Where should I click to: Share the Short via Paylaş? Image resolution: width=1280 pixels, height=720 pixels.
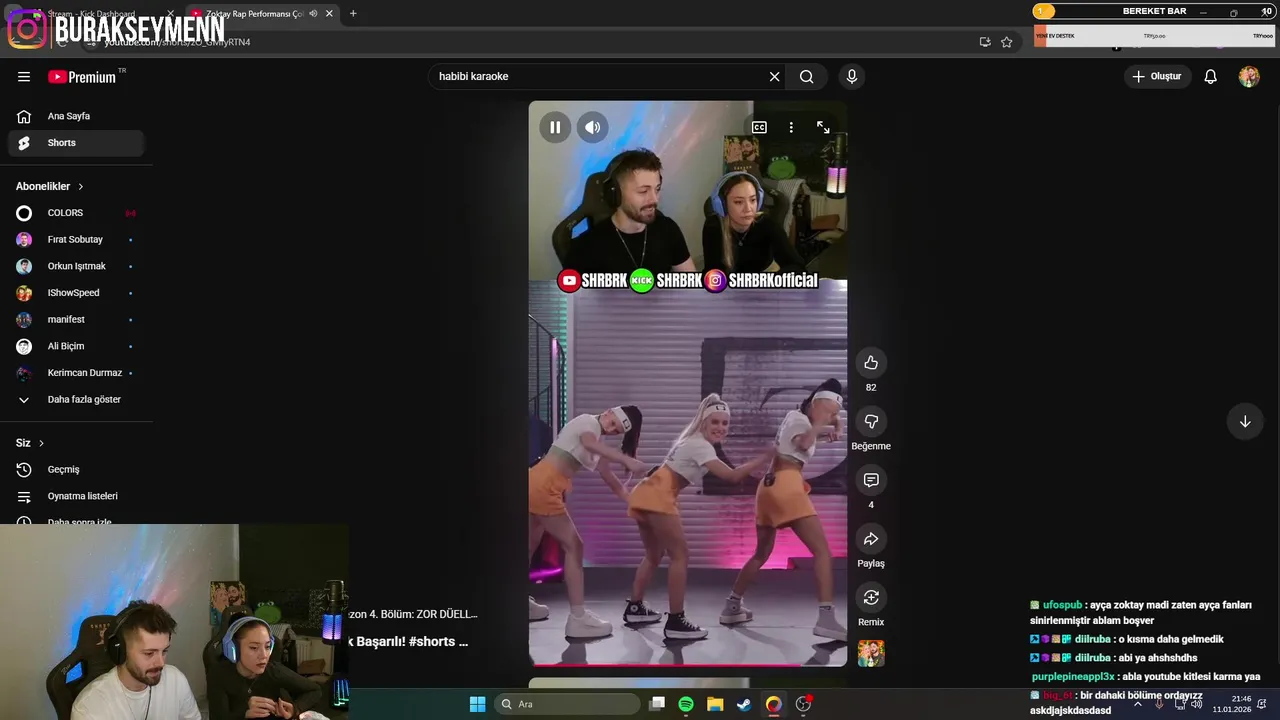point(871,539)
